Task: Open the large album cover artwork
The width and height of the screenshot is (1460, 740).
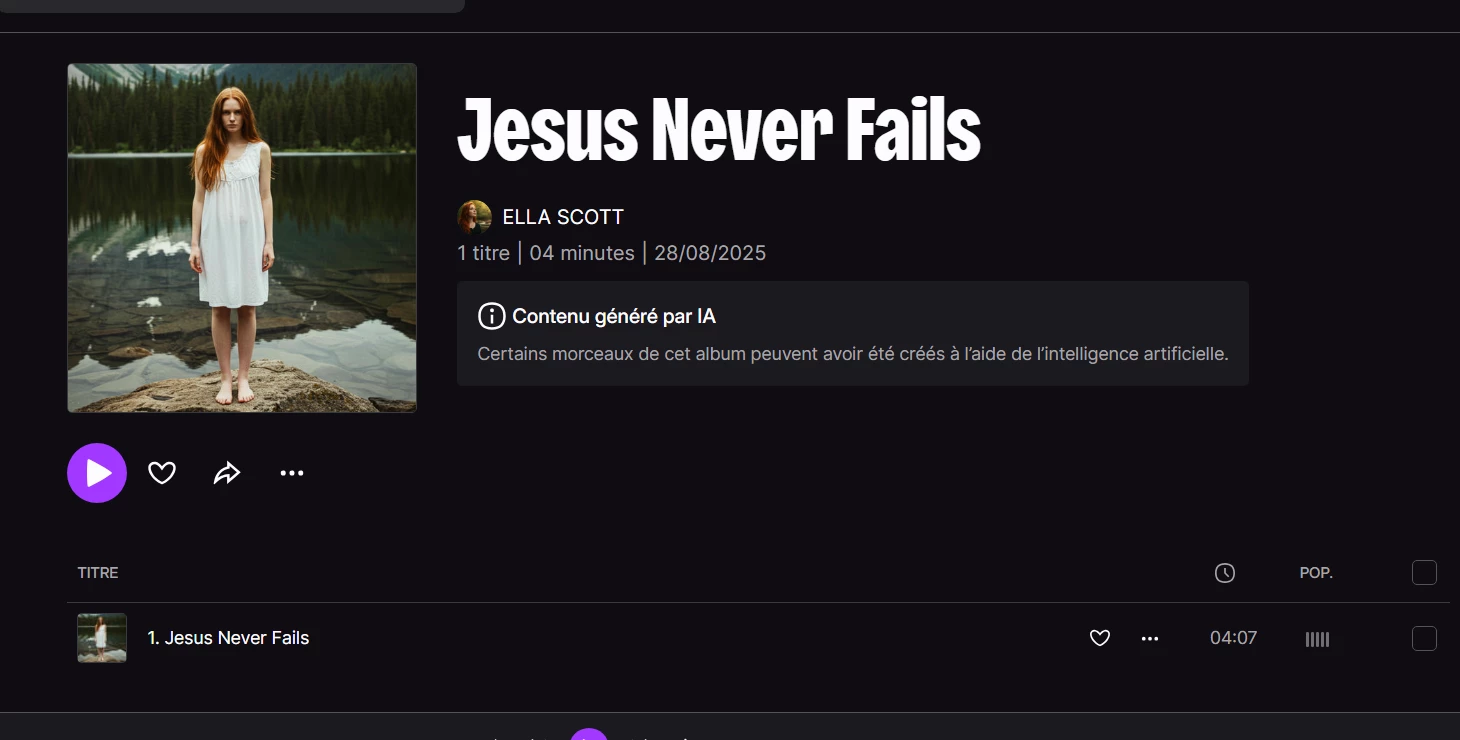Action: pos(242,238)
